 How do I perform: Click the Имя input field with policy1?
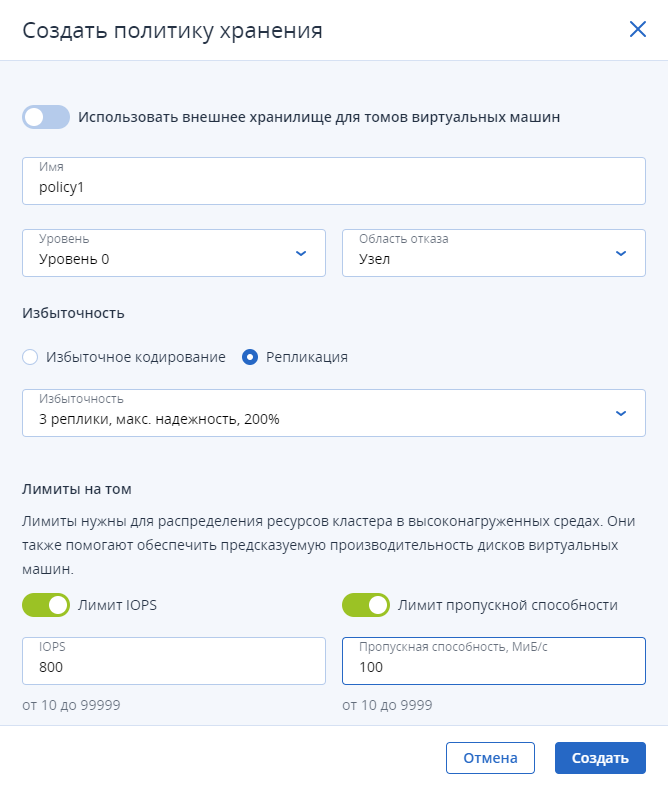click(x=334, y=181)
